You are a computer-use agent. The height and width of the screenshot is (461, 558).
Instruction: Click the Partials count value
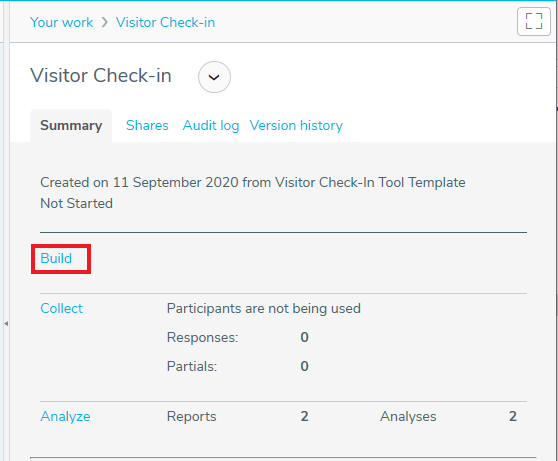pos(304,366)
